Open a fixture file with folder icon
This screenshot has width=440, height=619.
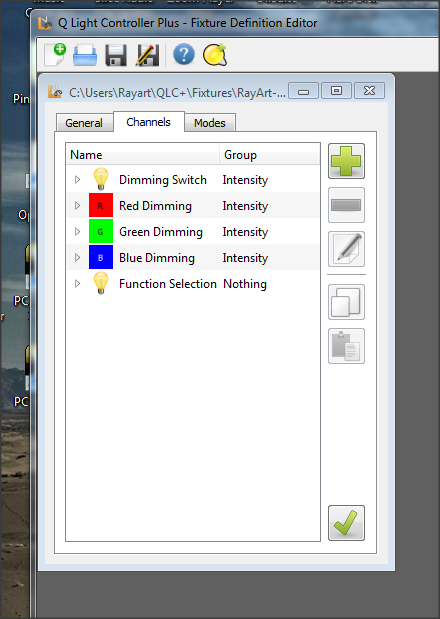85,55
